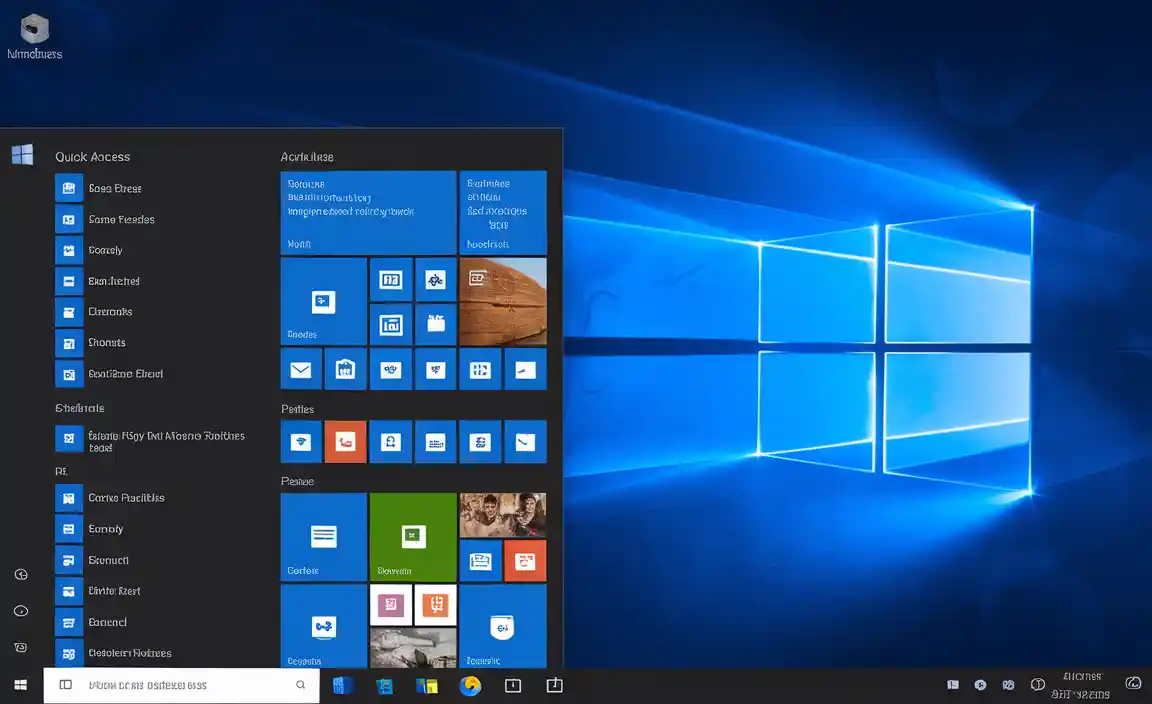Open the Mail envelope tile
1152x704 pixels.
(301, 369)
